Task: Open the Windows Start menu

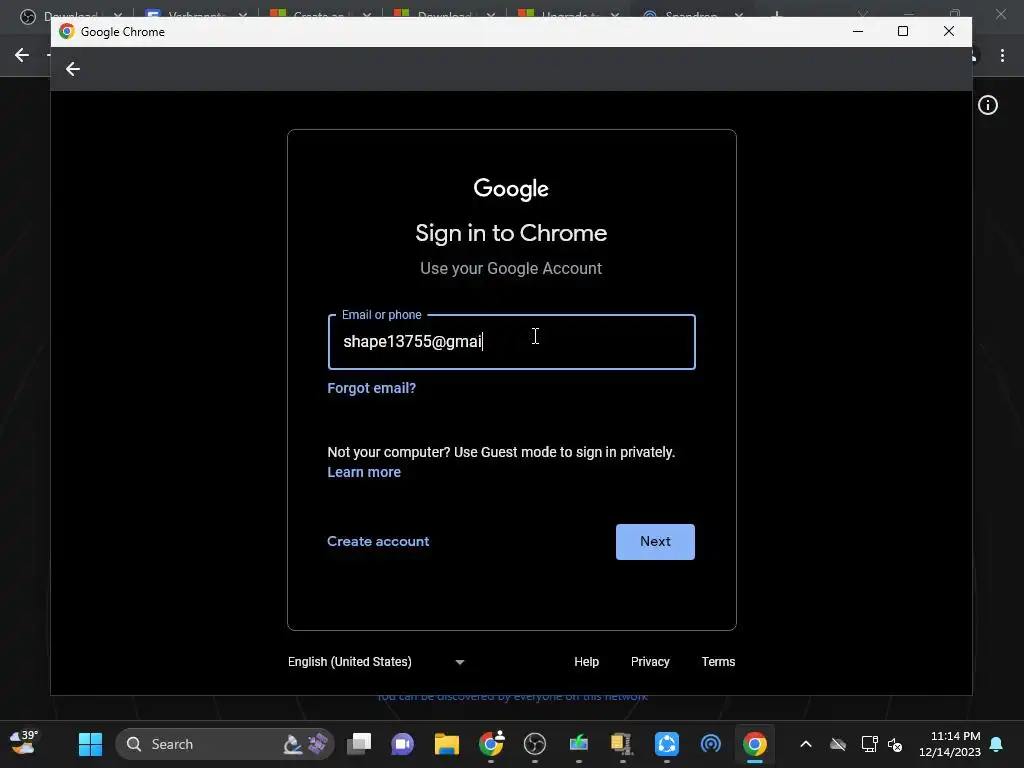Action: [90, 744]
